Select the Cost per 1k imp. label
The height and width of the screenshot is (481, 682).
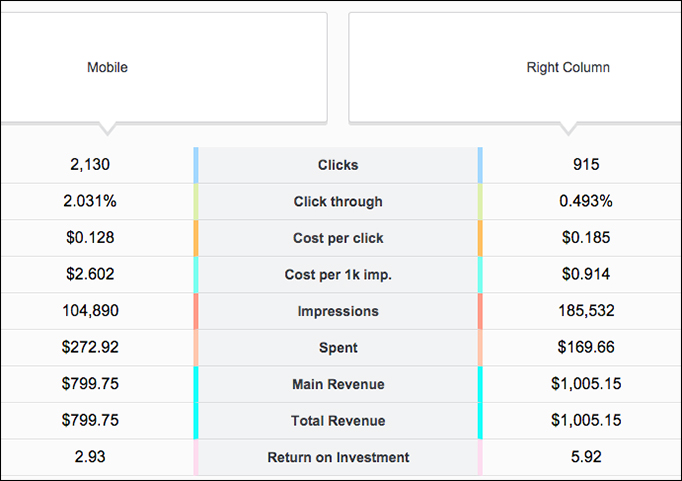tap(338, 275)
